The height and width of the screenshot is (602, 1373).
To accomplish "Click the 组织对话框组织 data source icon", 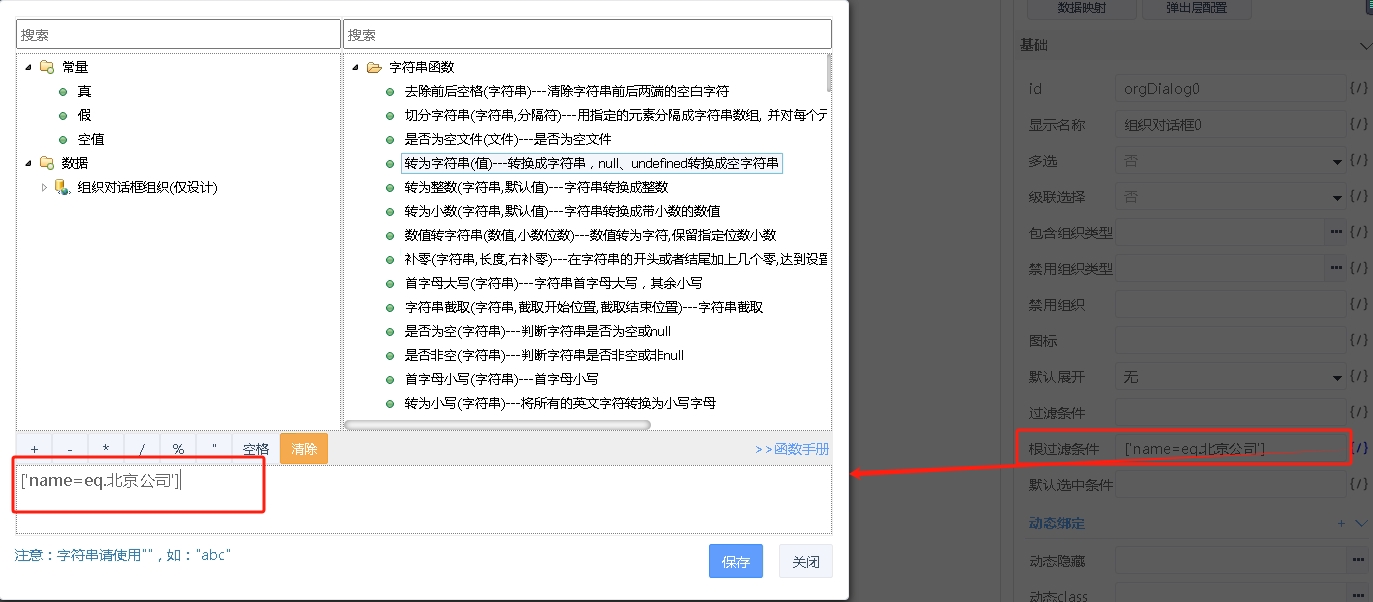I will [x=61, y=187].
